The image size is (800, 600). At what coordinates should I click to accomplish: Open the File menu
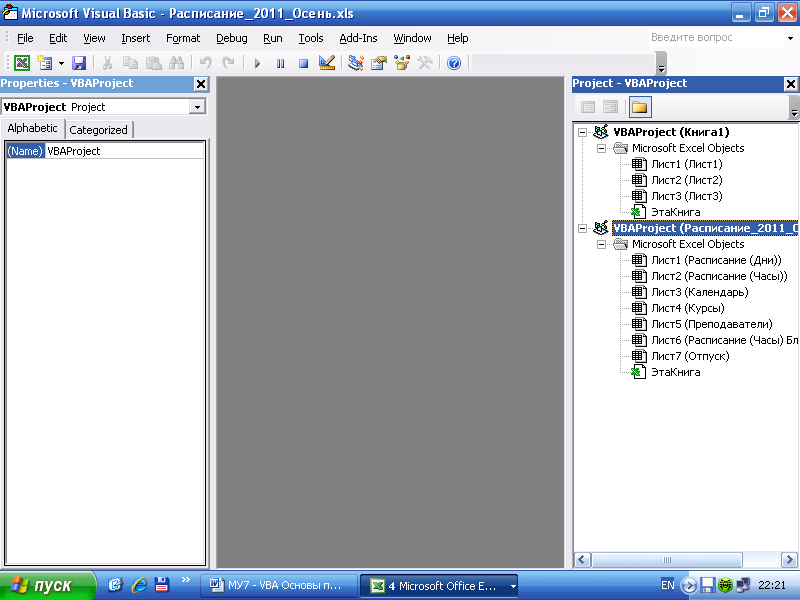(25, 38)
